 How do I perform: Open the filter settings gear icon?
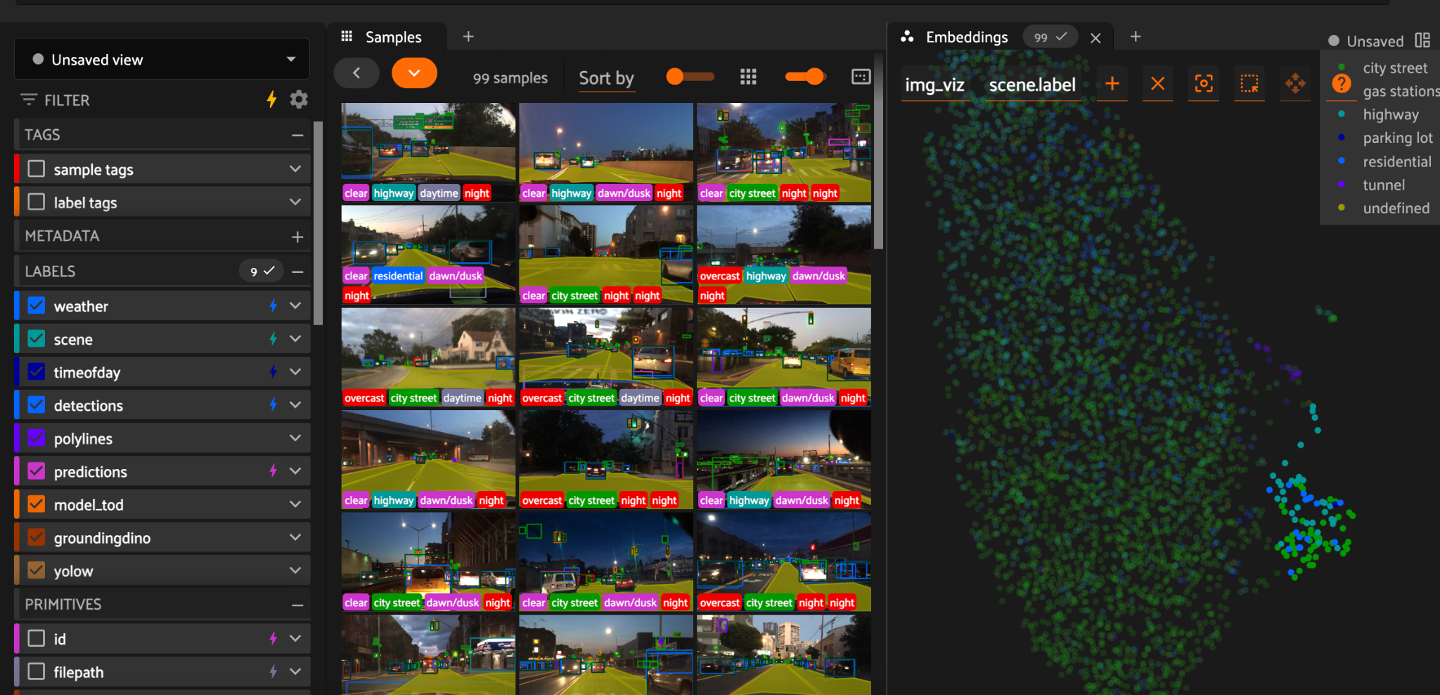(298, 100)
